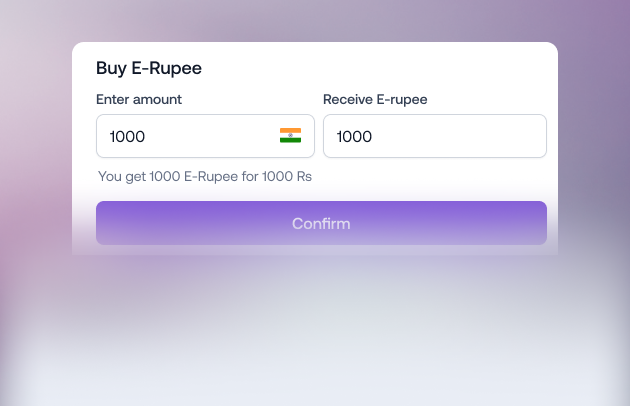Viewport: 630px width, 406px height.
Task: Click the Buy E-Rupee heading
Action: (149, 68)
